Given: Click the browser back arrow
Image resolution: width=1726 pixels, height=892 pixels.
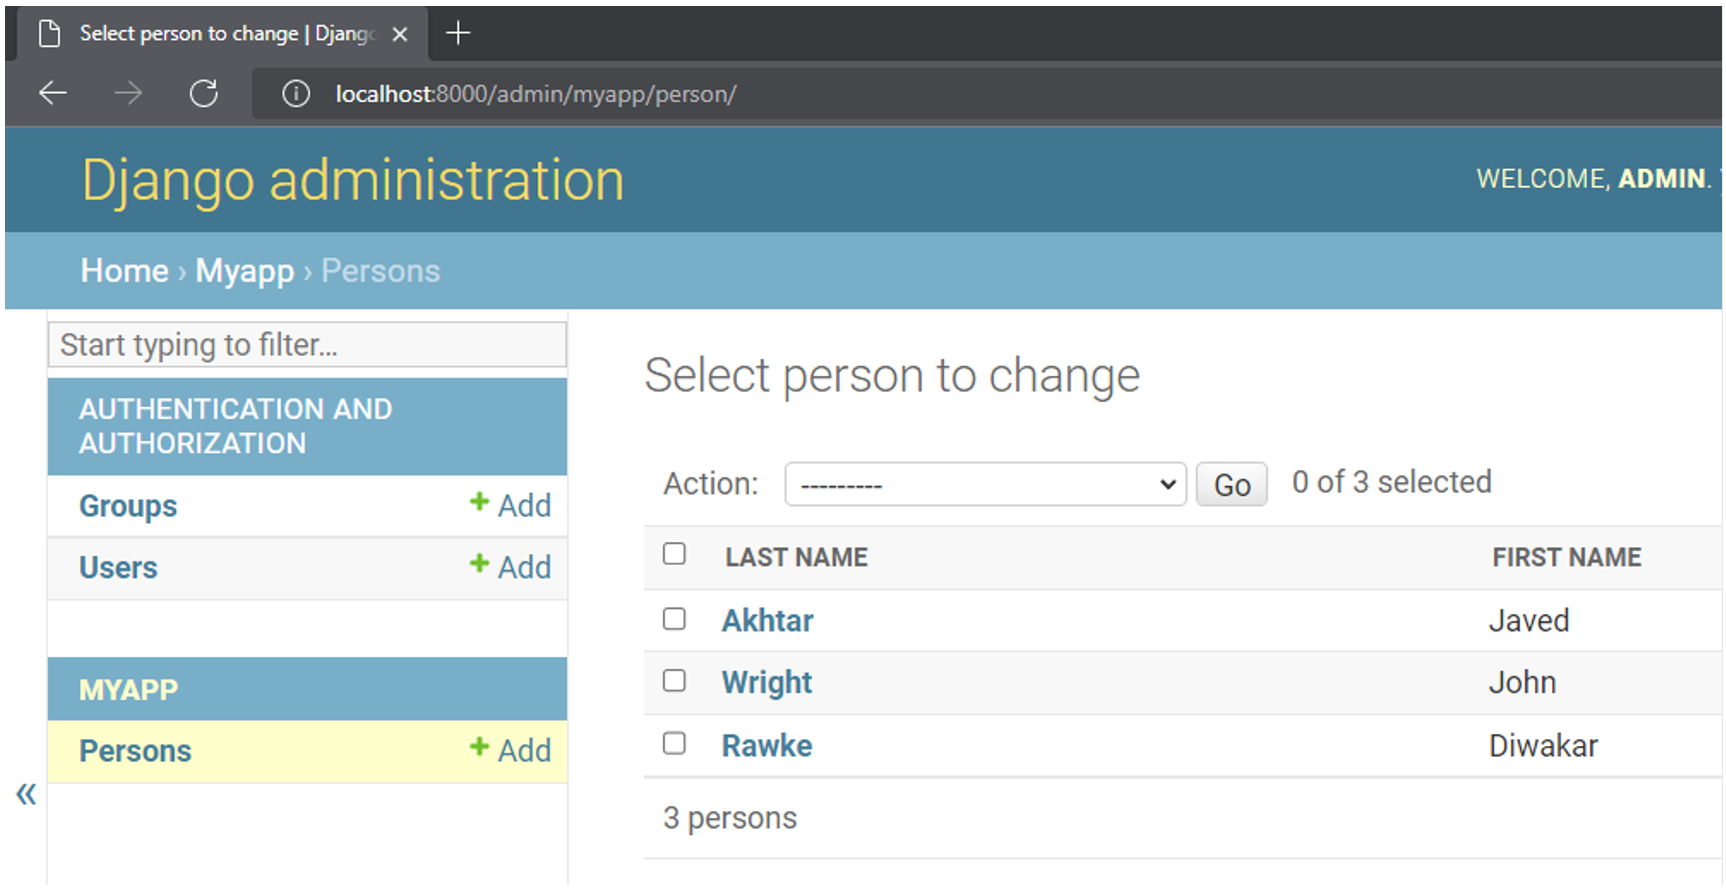Looking at the screenshot, I should coord(52,94).
